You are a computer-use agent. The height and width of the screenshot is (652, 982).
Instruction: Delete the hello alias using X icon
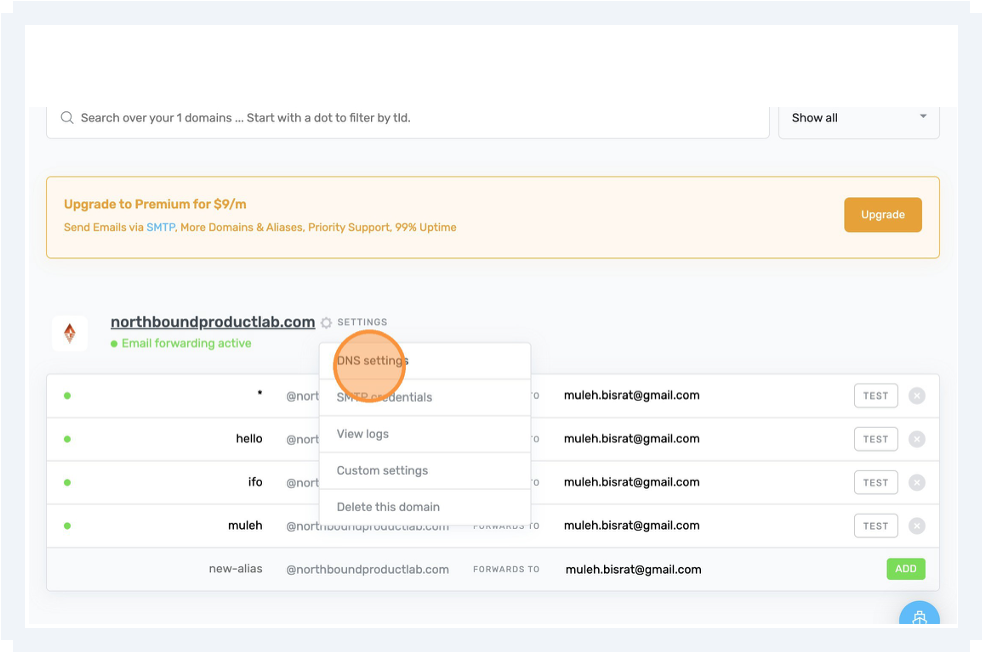916,439
